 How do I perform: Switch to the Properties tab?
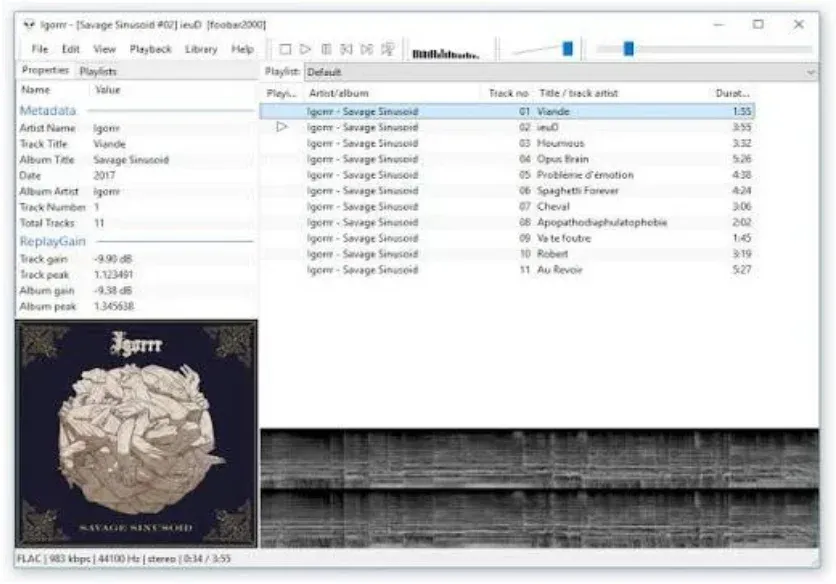coord(45,70)
